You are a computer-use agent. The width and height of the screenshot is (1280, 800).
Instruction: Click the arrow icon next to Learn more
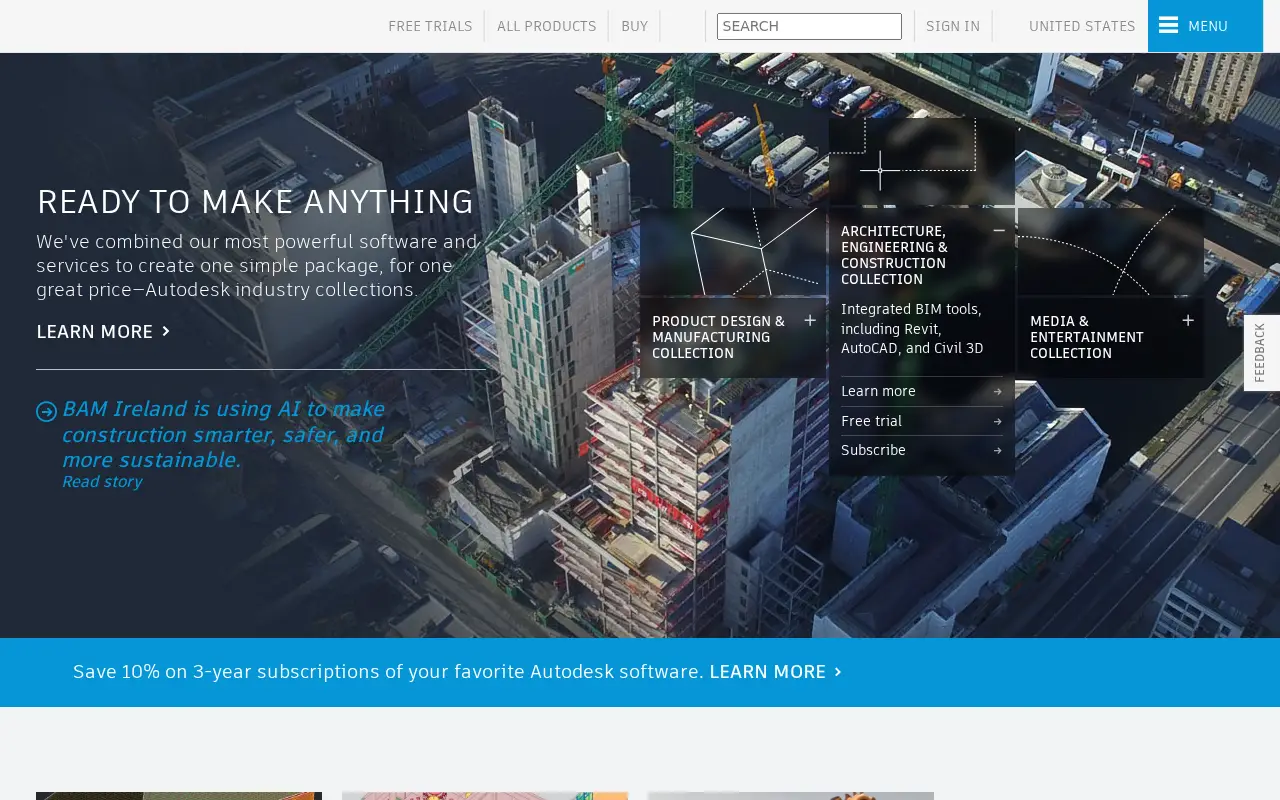[x=997, y=392]
